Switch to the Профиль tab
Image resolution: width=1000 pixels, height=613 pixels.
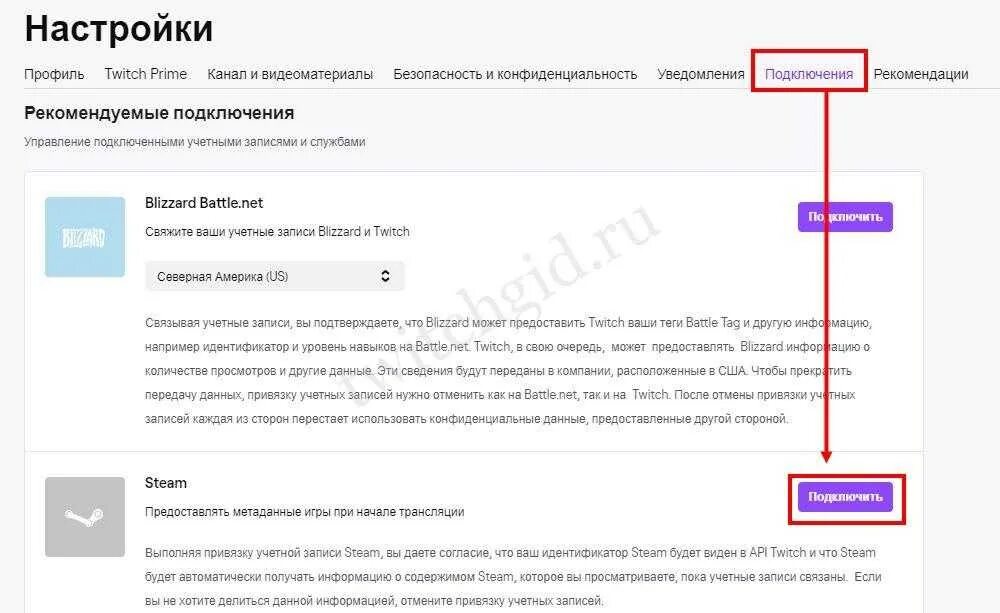point(54,74)
